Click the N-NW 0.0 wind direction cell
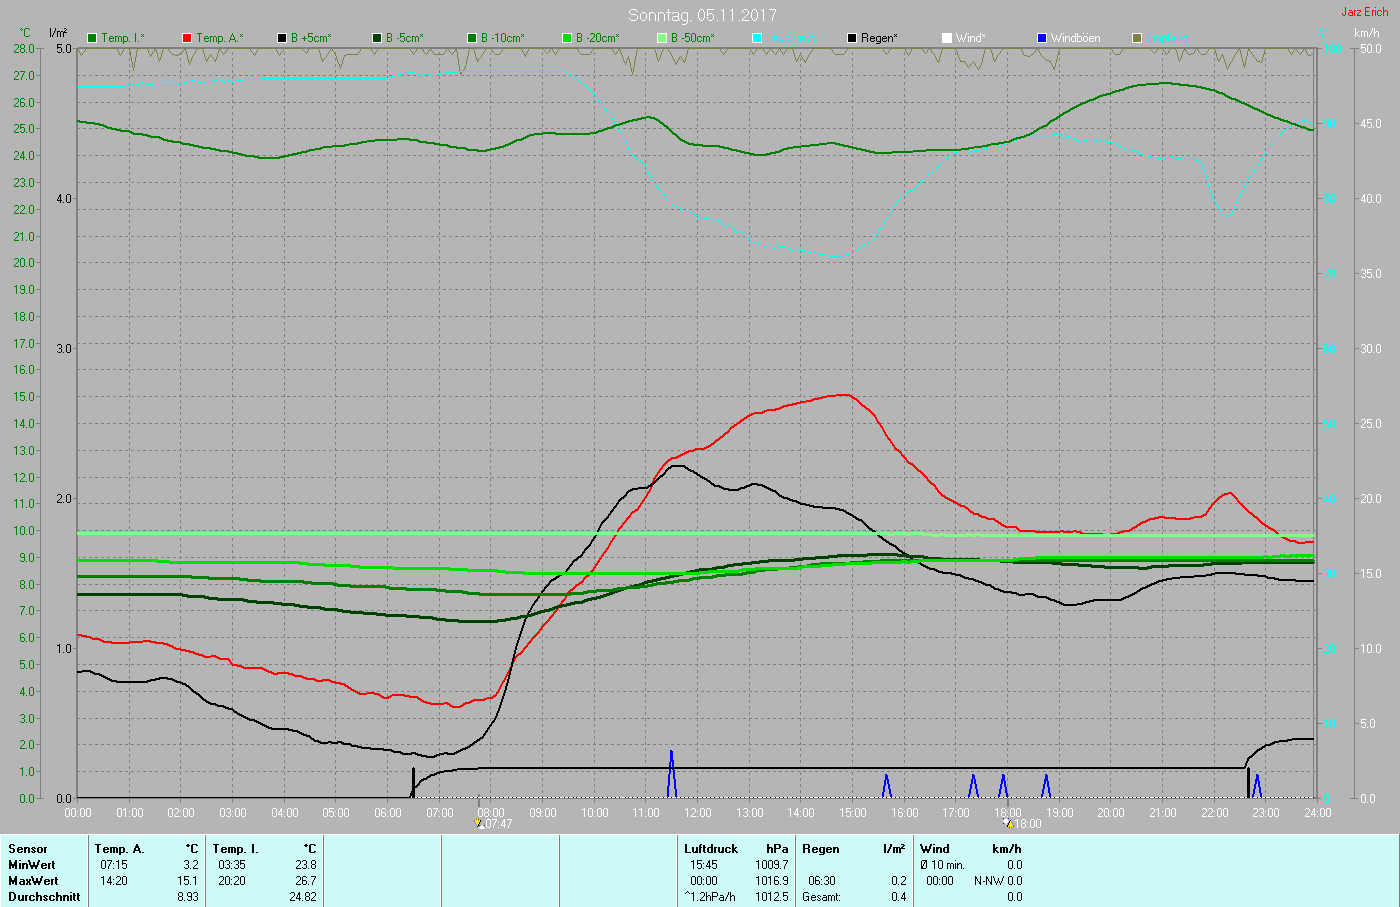This screenshot has height=907, width=1400. pyautogui.click(x=998, y=881)
